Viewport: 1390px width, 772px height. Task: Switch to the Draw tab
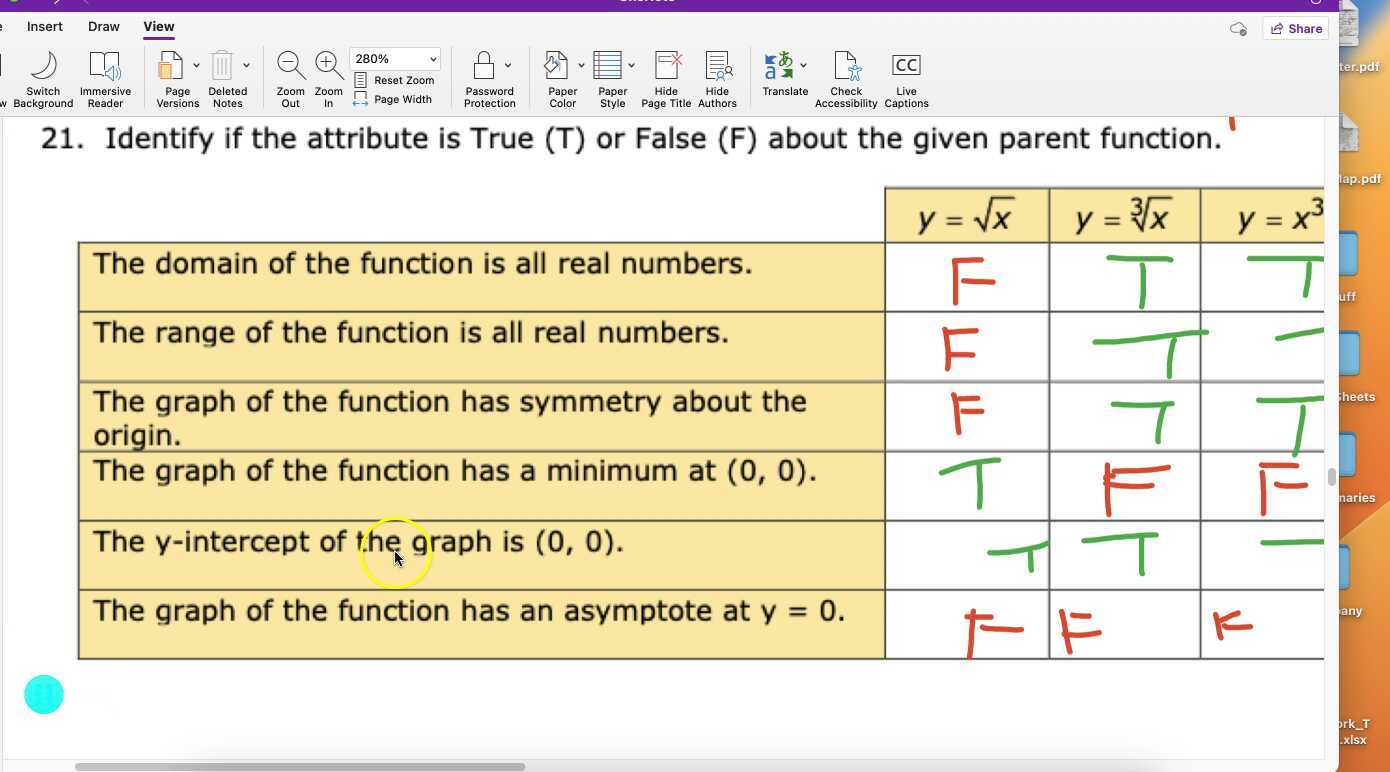(103, 26)
